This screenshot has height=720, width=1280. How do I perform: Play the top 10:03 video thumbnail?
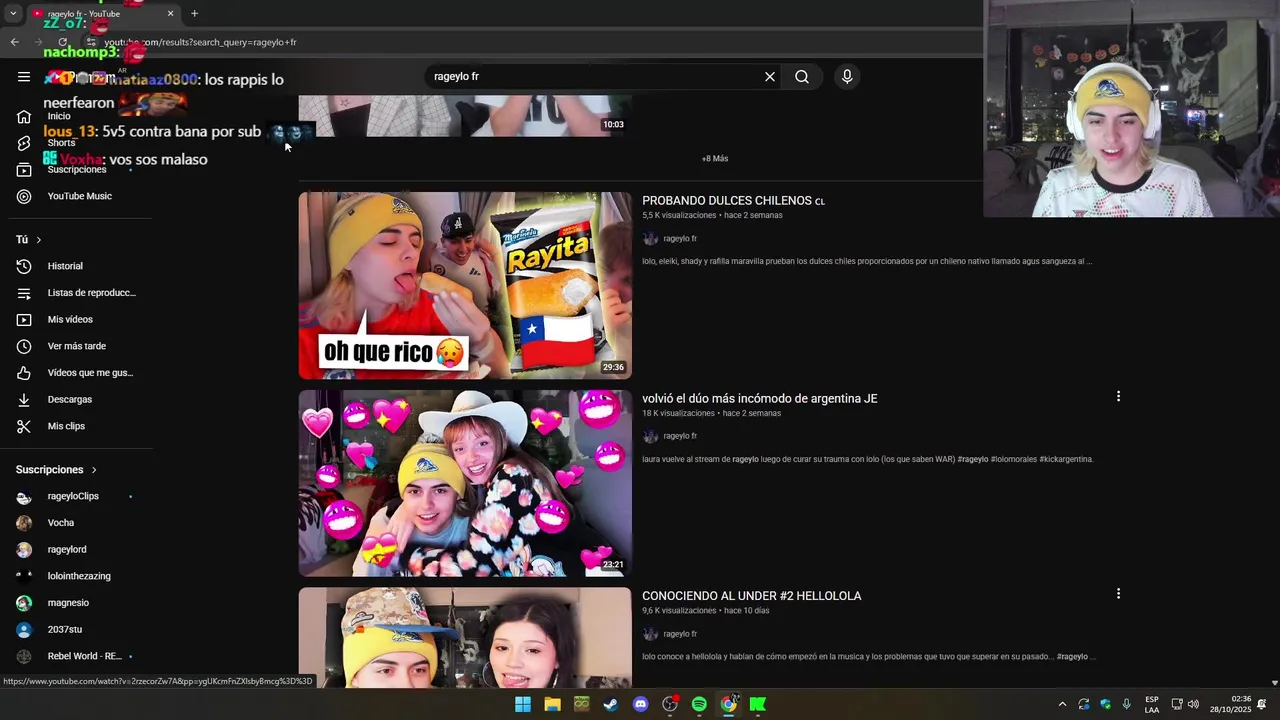[465, 116]
